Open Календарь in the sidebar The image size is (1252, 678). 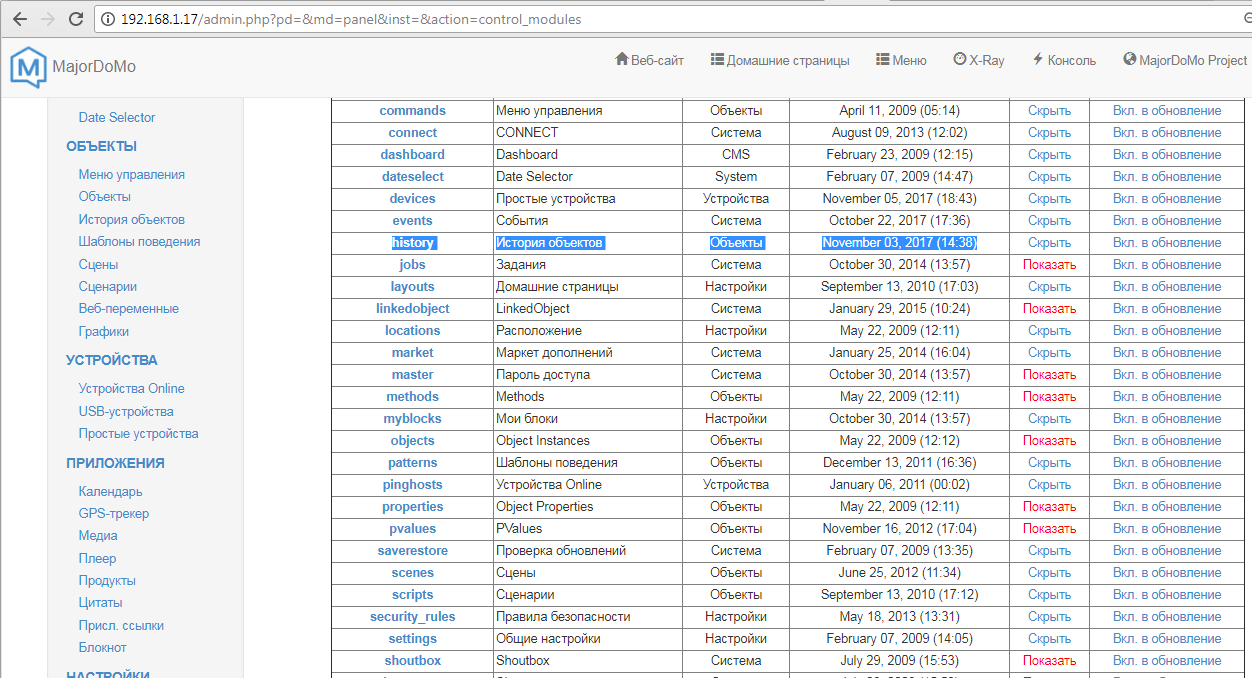click(111, 491)
